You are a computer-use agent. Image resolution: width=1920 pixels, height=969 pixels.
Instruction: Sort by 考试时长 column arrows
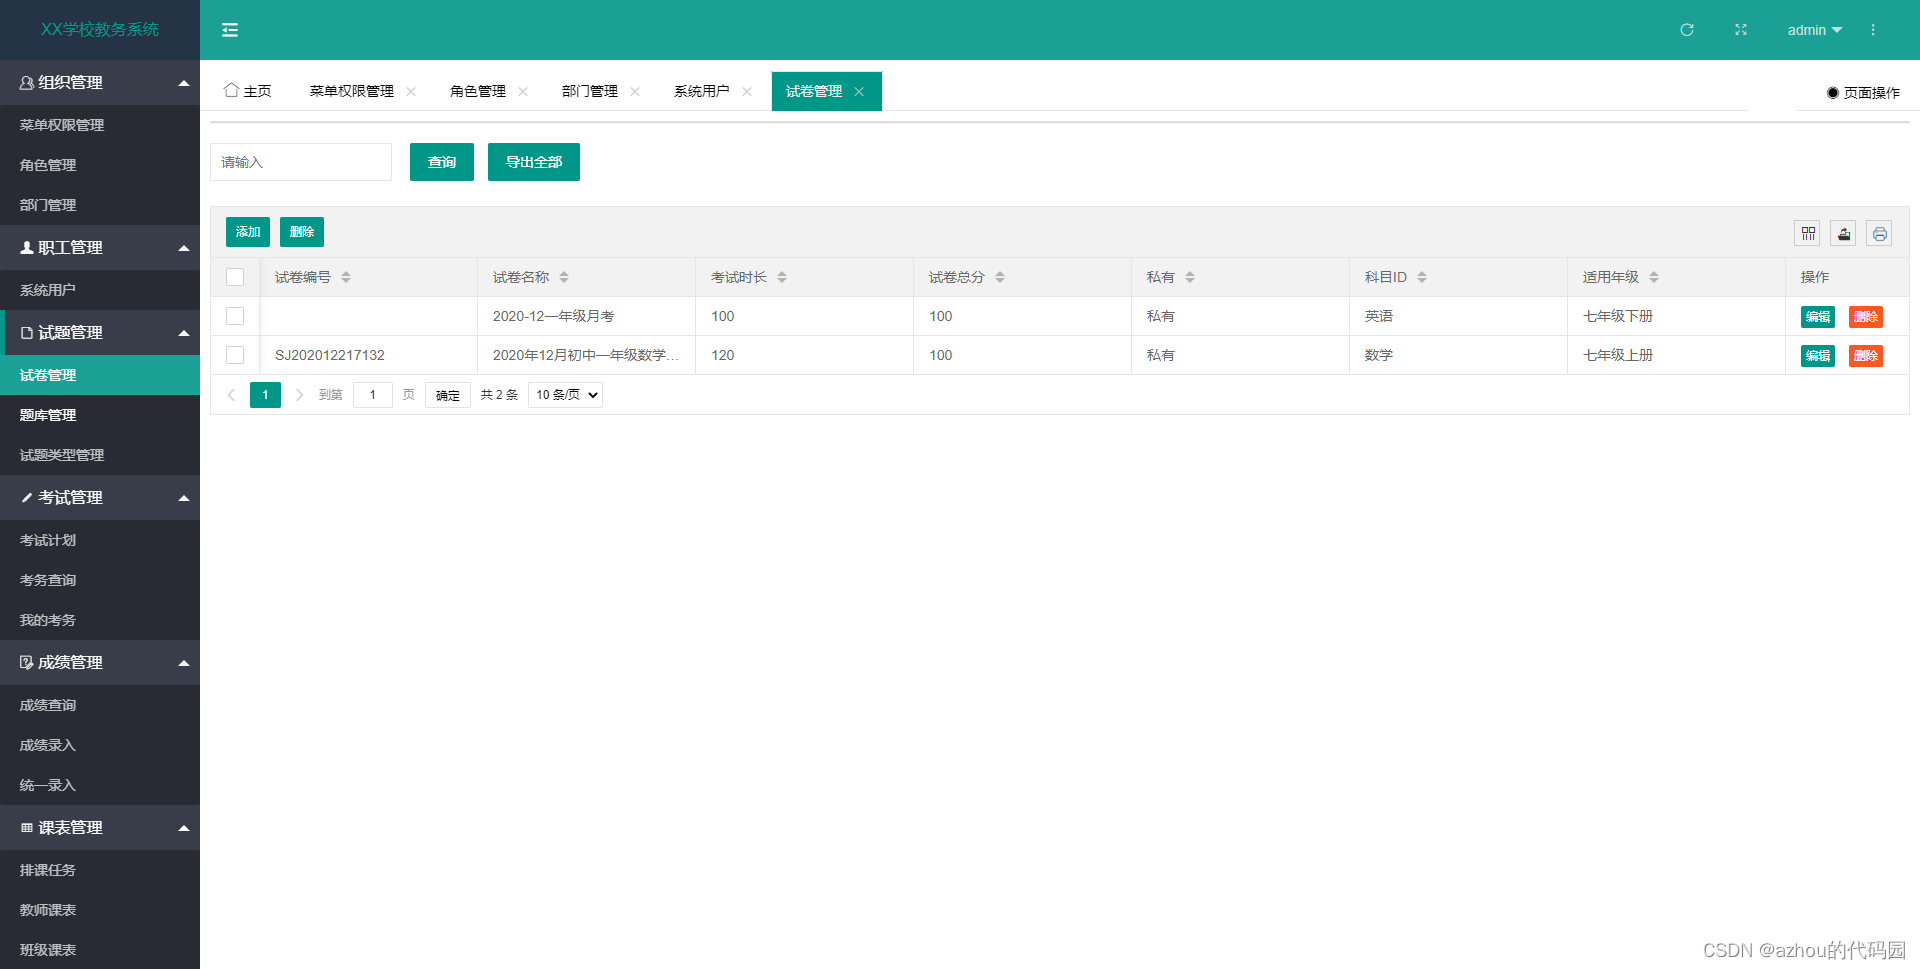coord(782,277)
